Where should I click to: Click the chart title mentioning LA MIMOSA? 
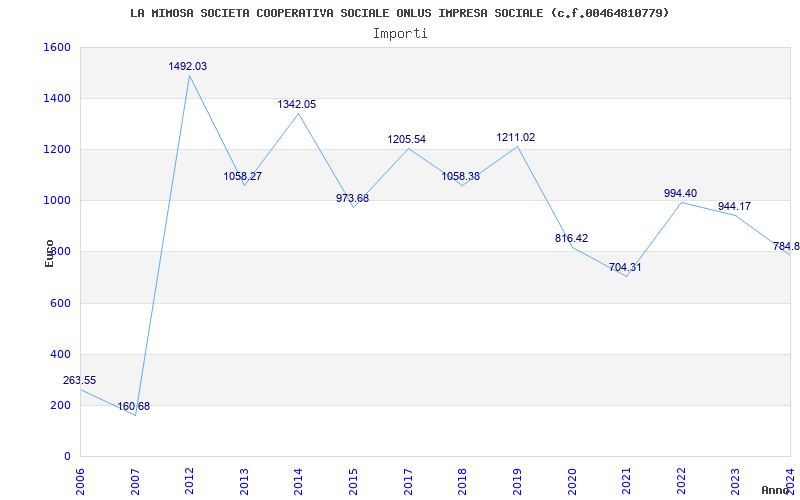(x=399, y=13)
